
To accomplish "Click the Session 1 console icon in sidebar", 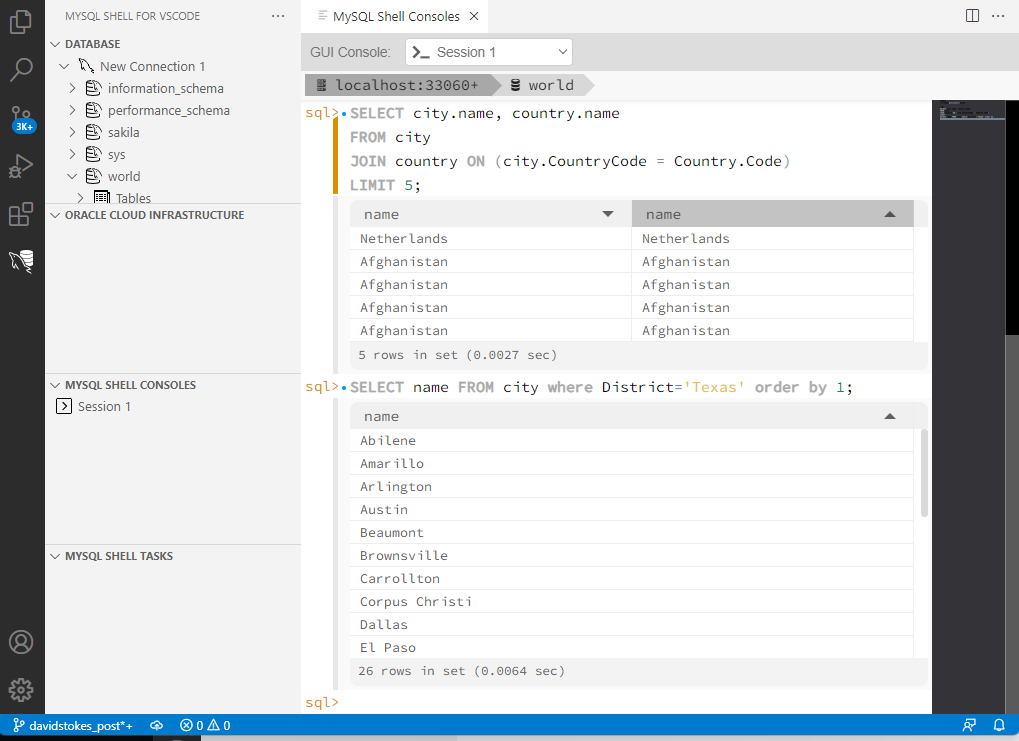I will click(64, 406).
